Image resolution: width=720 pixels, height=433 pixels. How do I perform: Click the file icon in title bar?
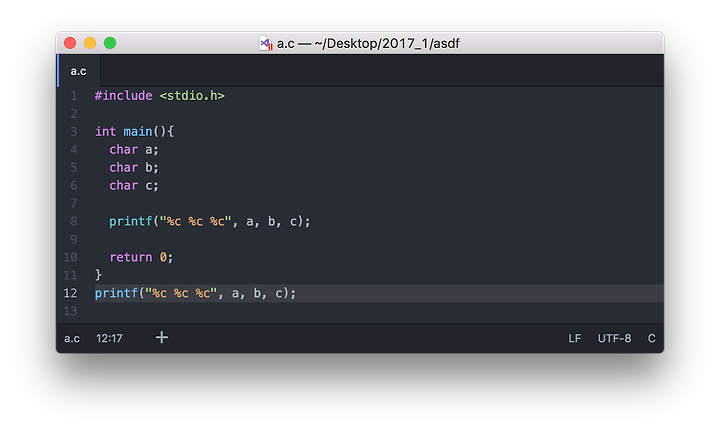(266, 44)
